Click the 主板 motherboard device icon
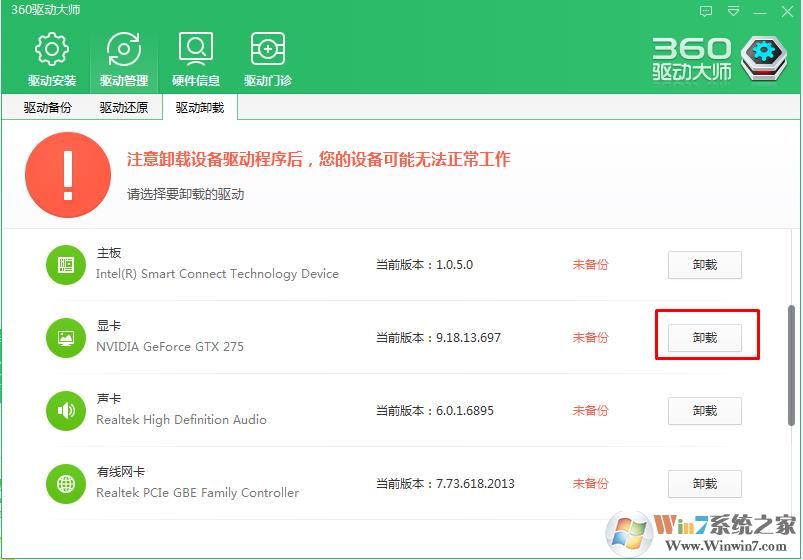803x560 pixels. pos(67,264)
